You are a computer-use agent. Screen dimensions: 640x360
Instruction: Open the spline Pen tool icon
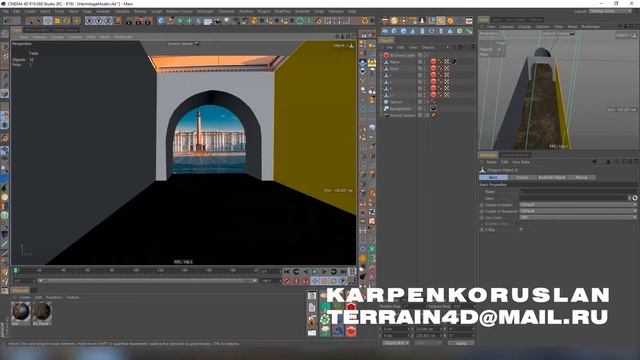[171, 21]
